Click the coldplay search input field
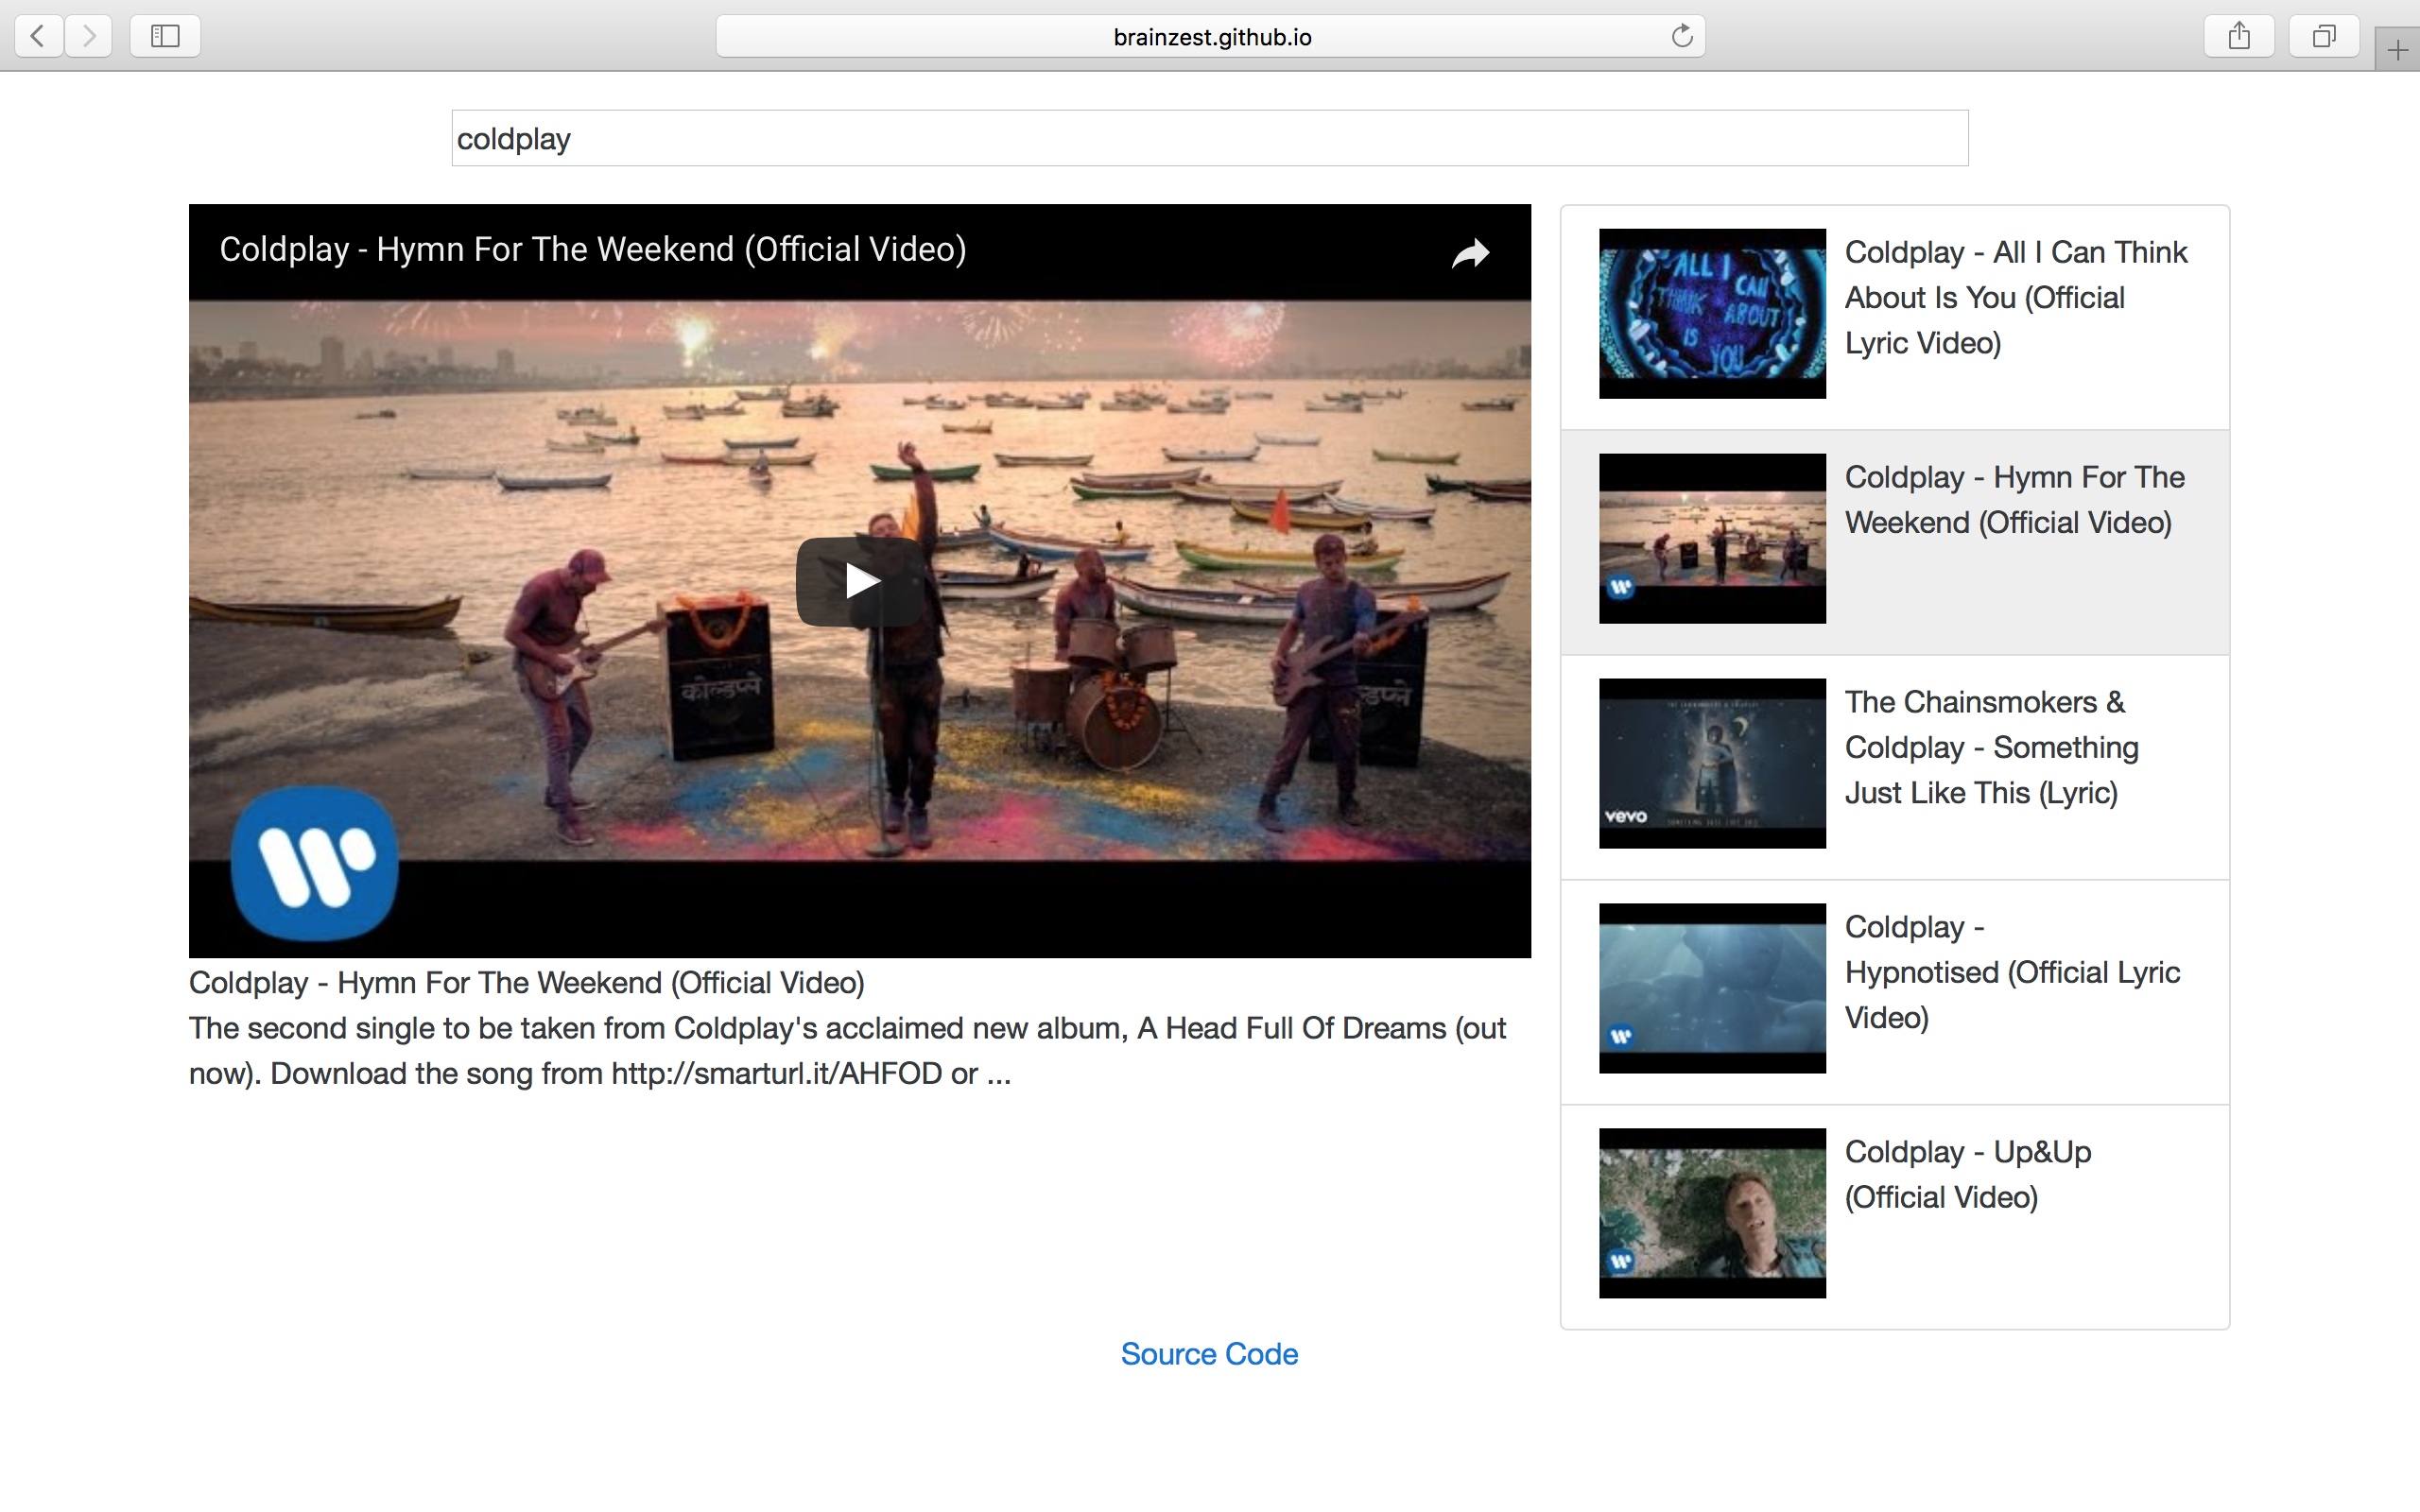This screenshot has height=1512, width=2420. tap(1210, 138)
